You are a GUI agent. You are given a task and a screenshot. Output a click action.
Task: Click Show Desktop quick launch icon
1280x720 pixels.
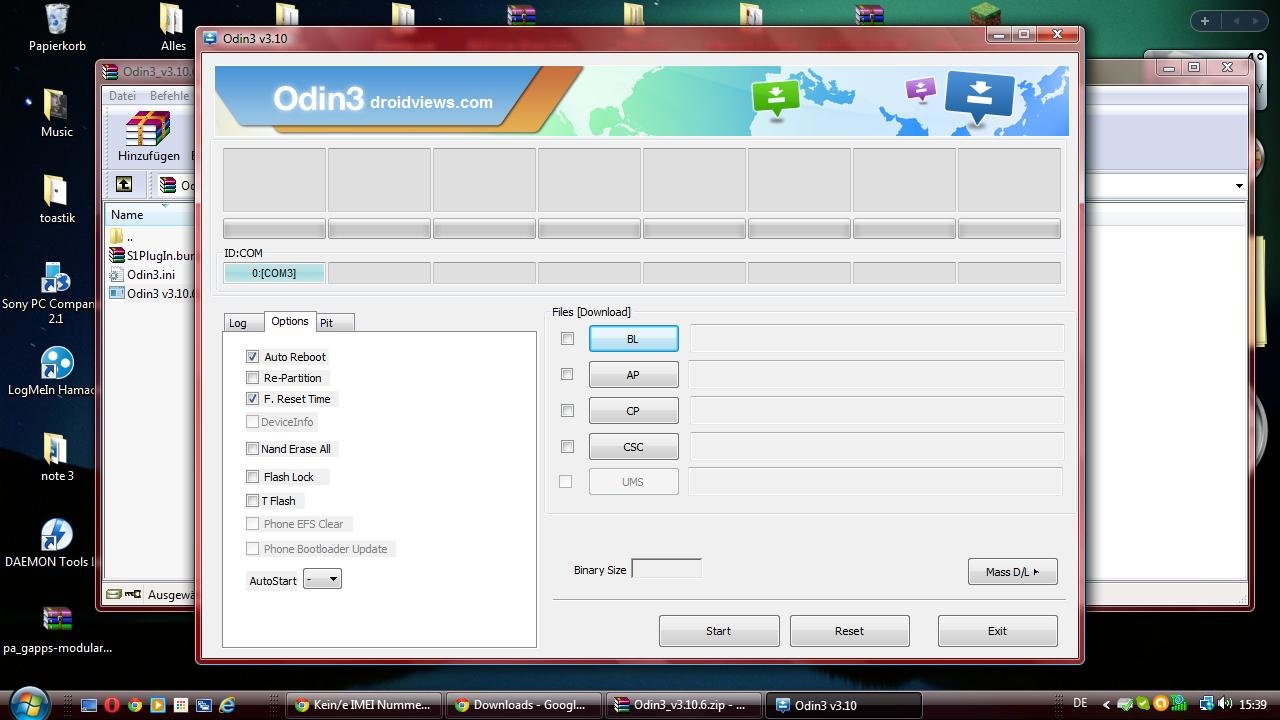[x=89, y=705]
